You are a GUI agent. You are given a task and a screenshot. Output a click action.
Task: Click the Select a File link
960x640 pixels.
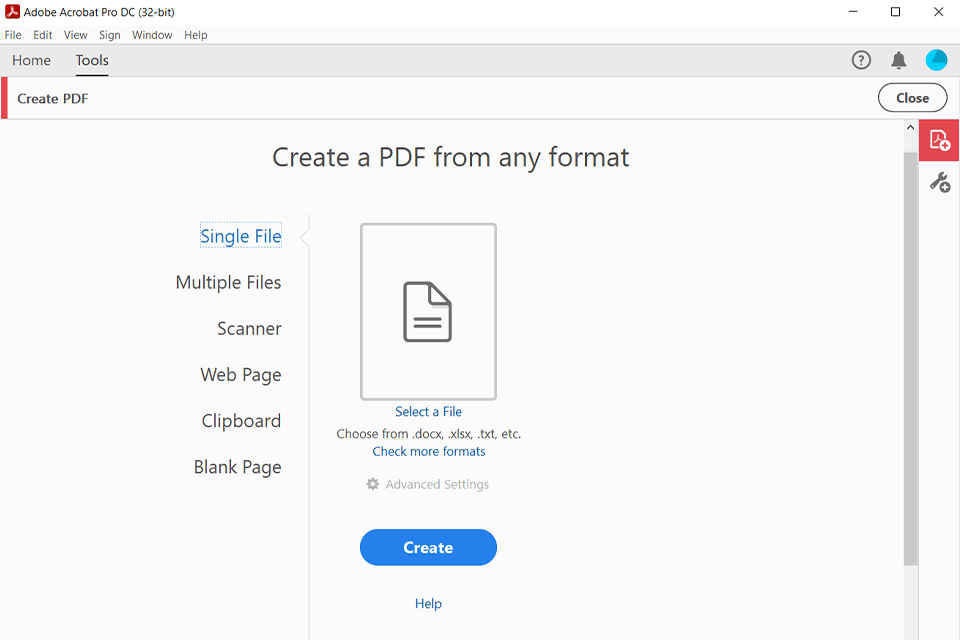click(x=428, y=411)
